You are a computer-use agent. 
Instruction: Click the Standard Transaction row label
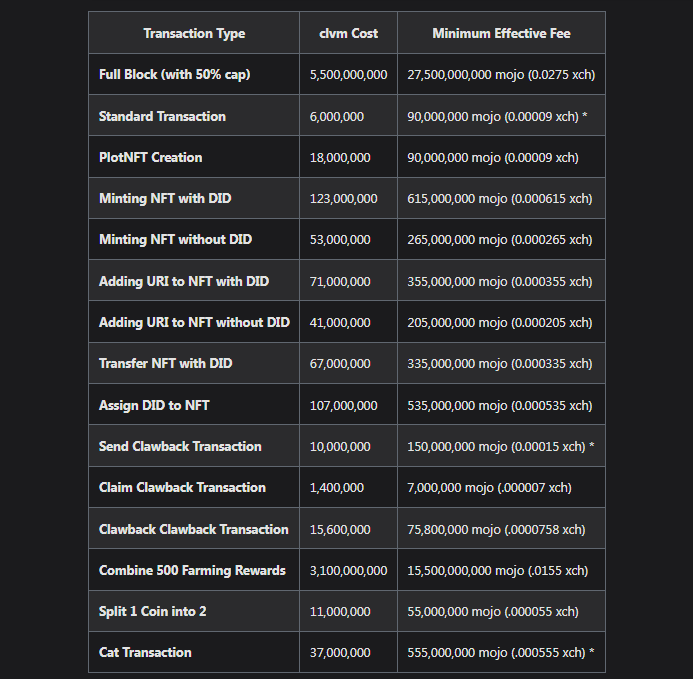pos(162,116)
